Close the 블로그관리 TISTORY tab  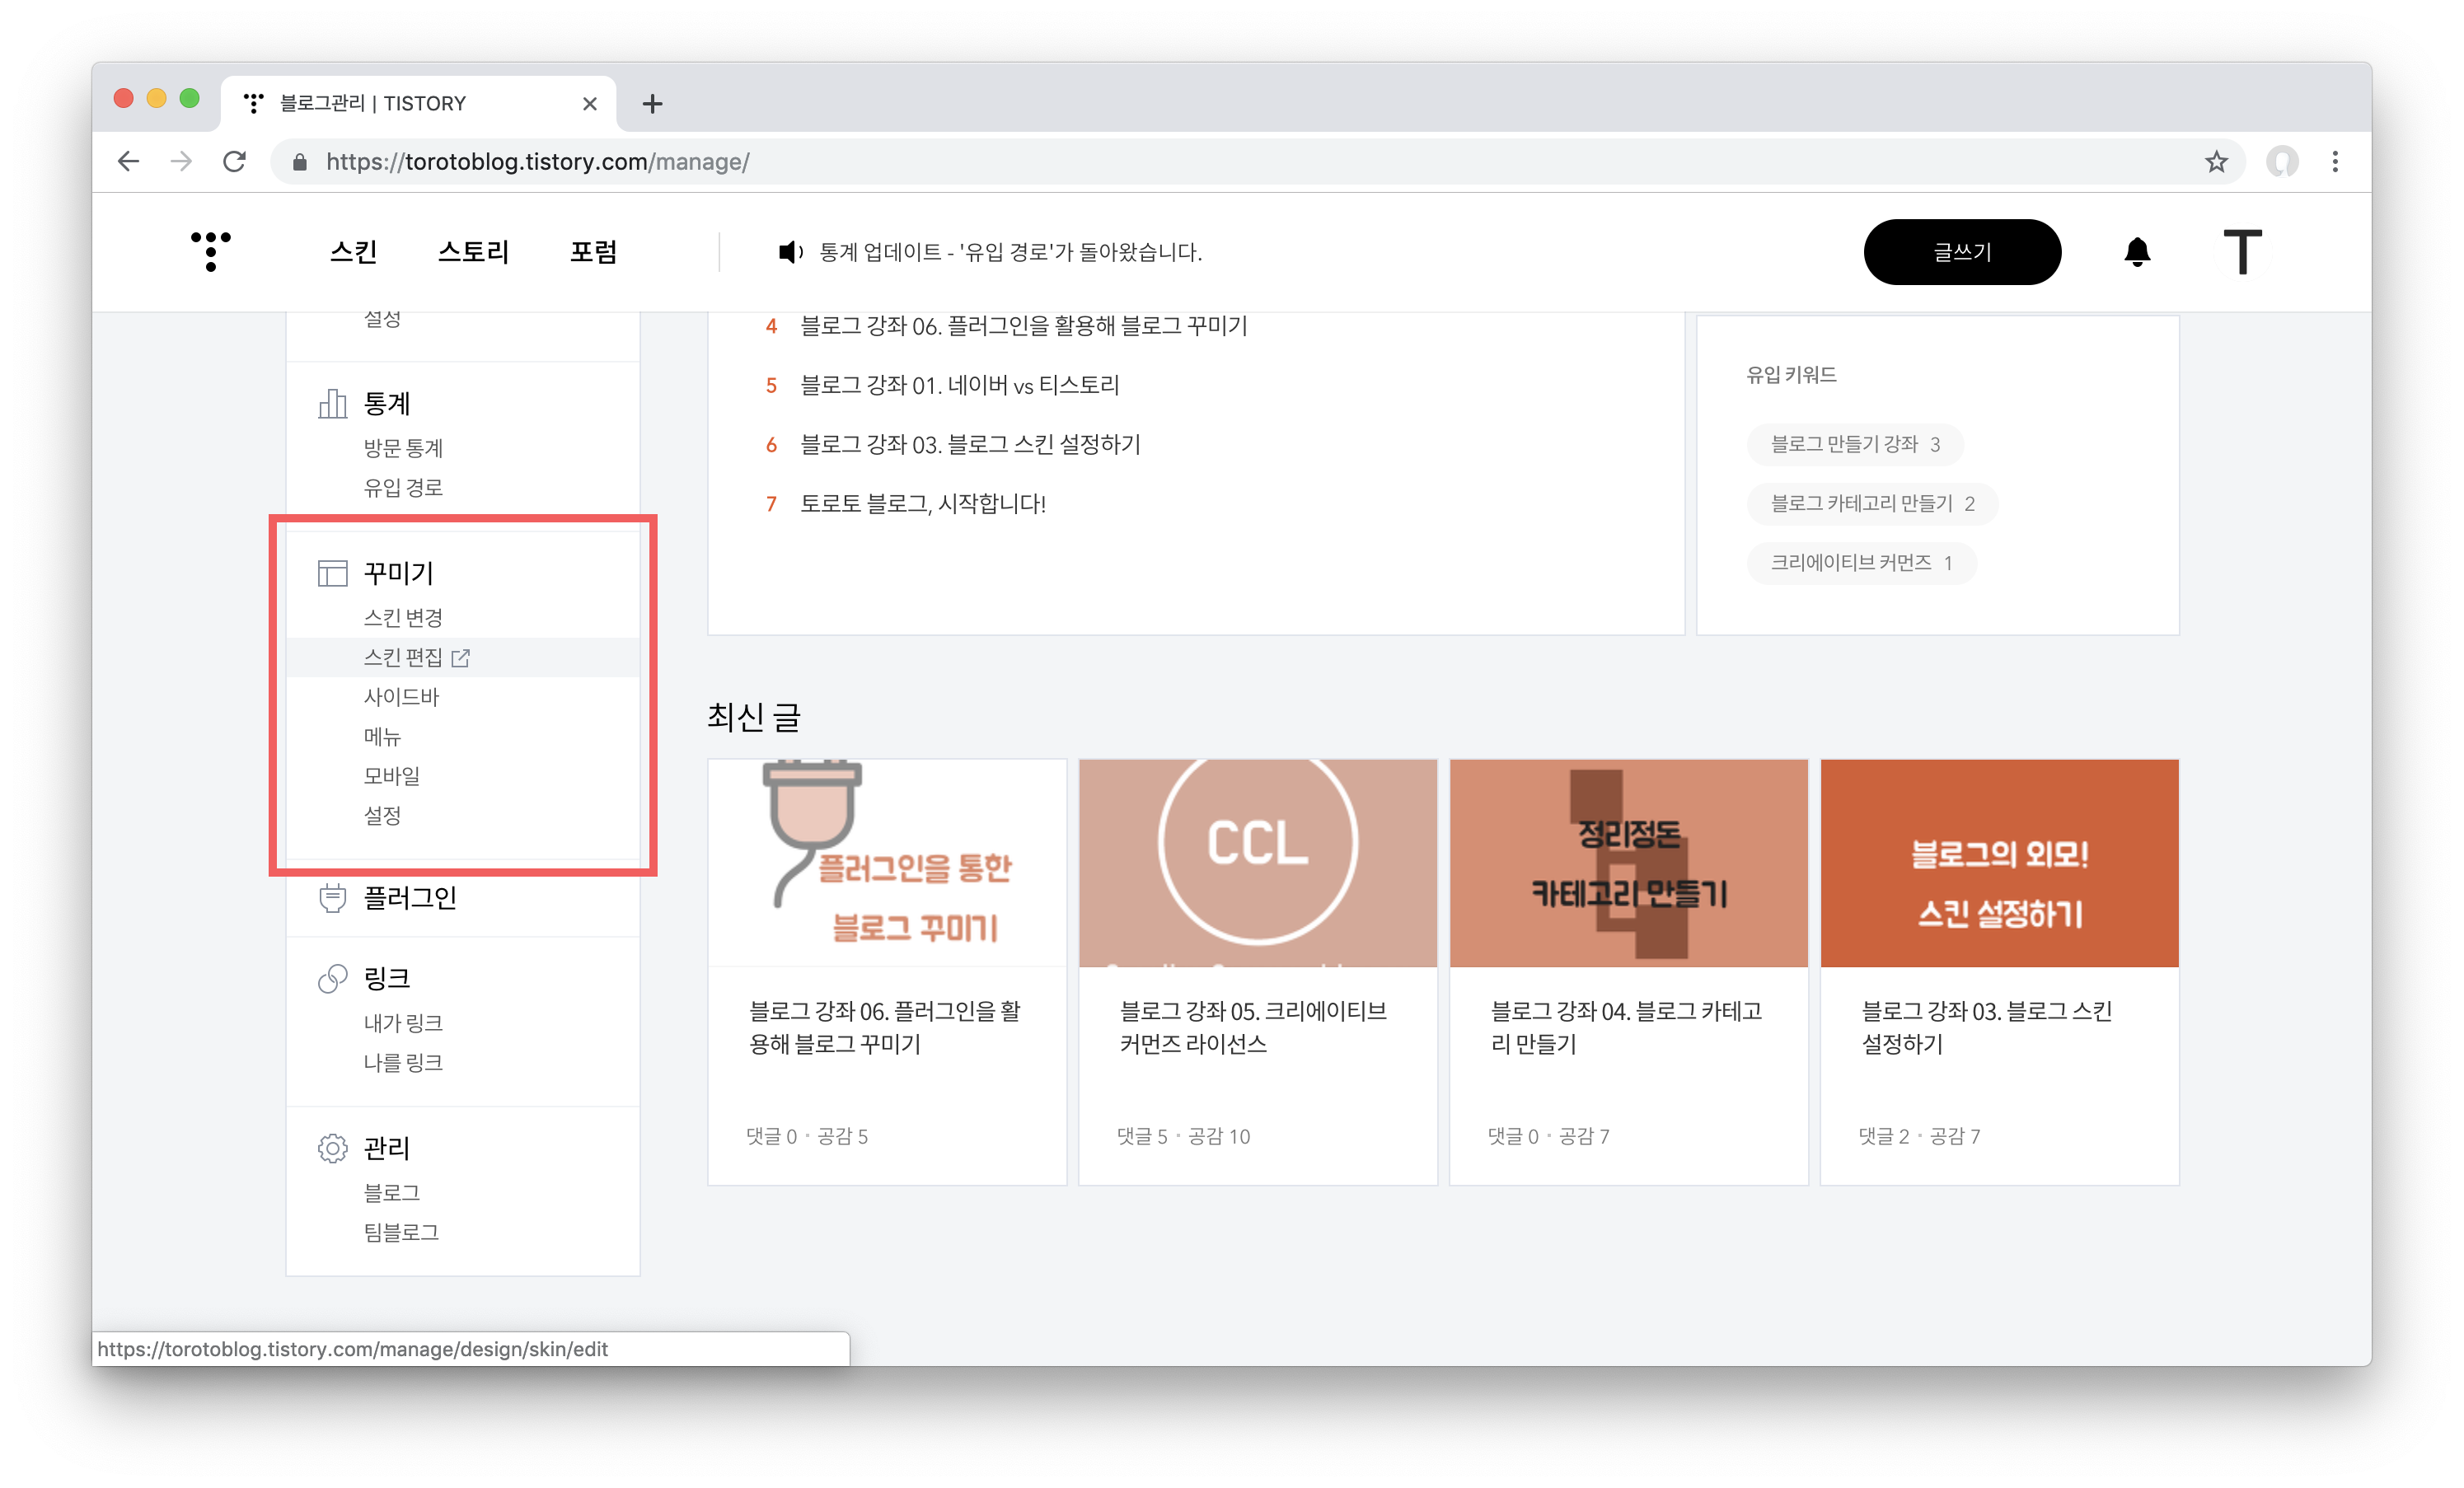click(589, 104)
